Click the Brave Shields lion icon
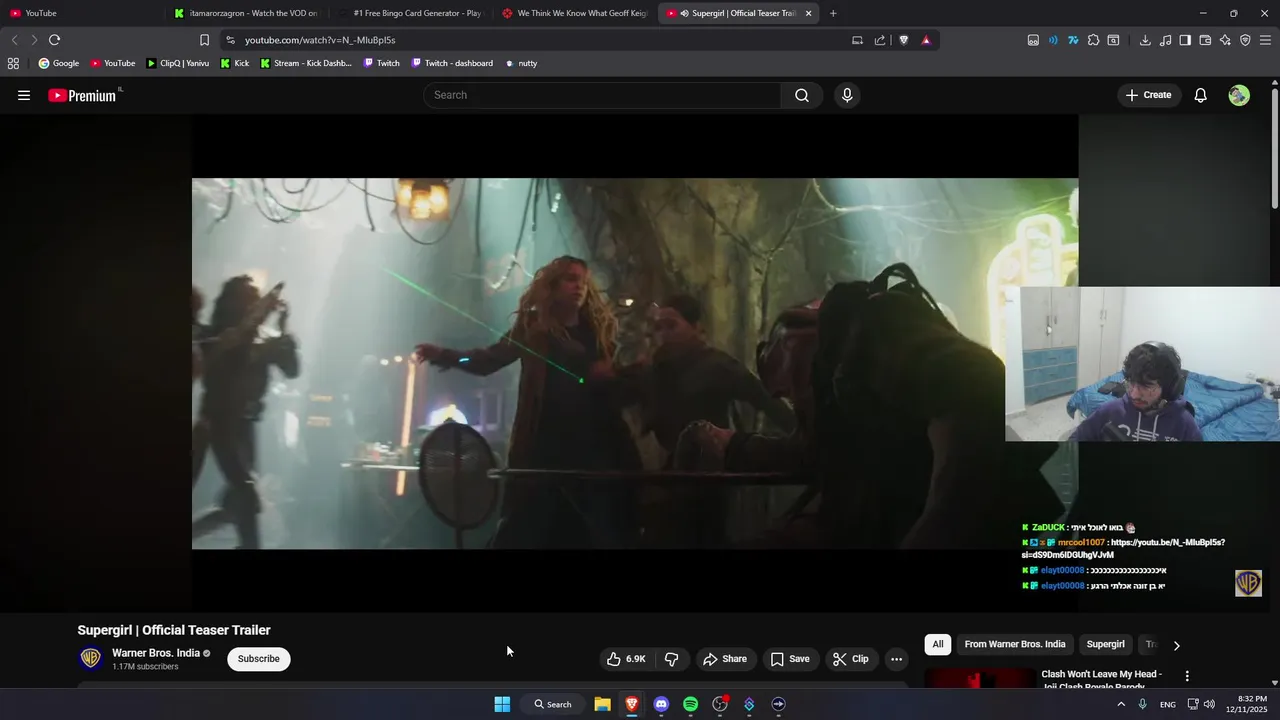 [x=904, y=40]
